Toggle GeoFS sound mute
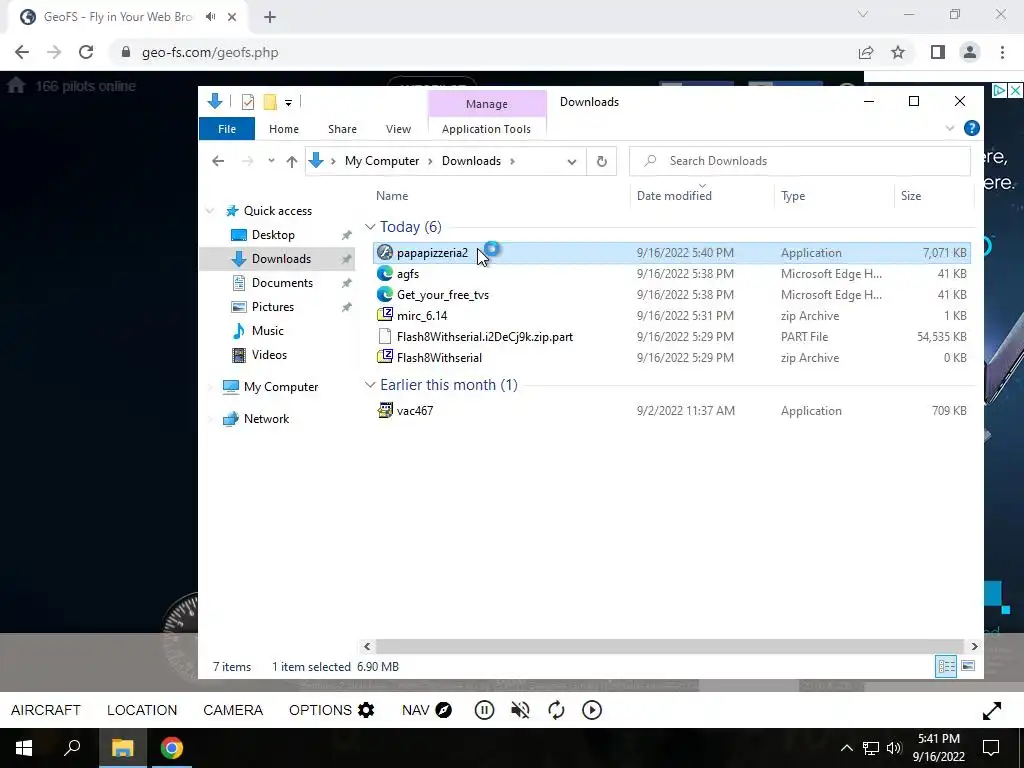The width and height of the screenshot is (1024, 768). click(520, 710)
